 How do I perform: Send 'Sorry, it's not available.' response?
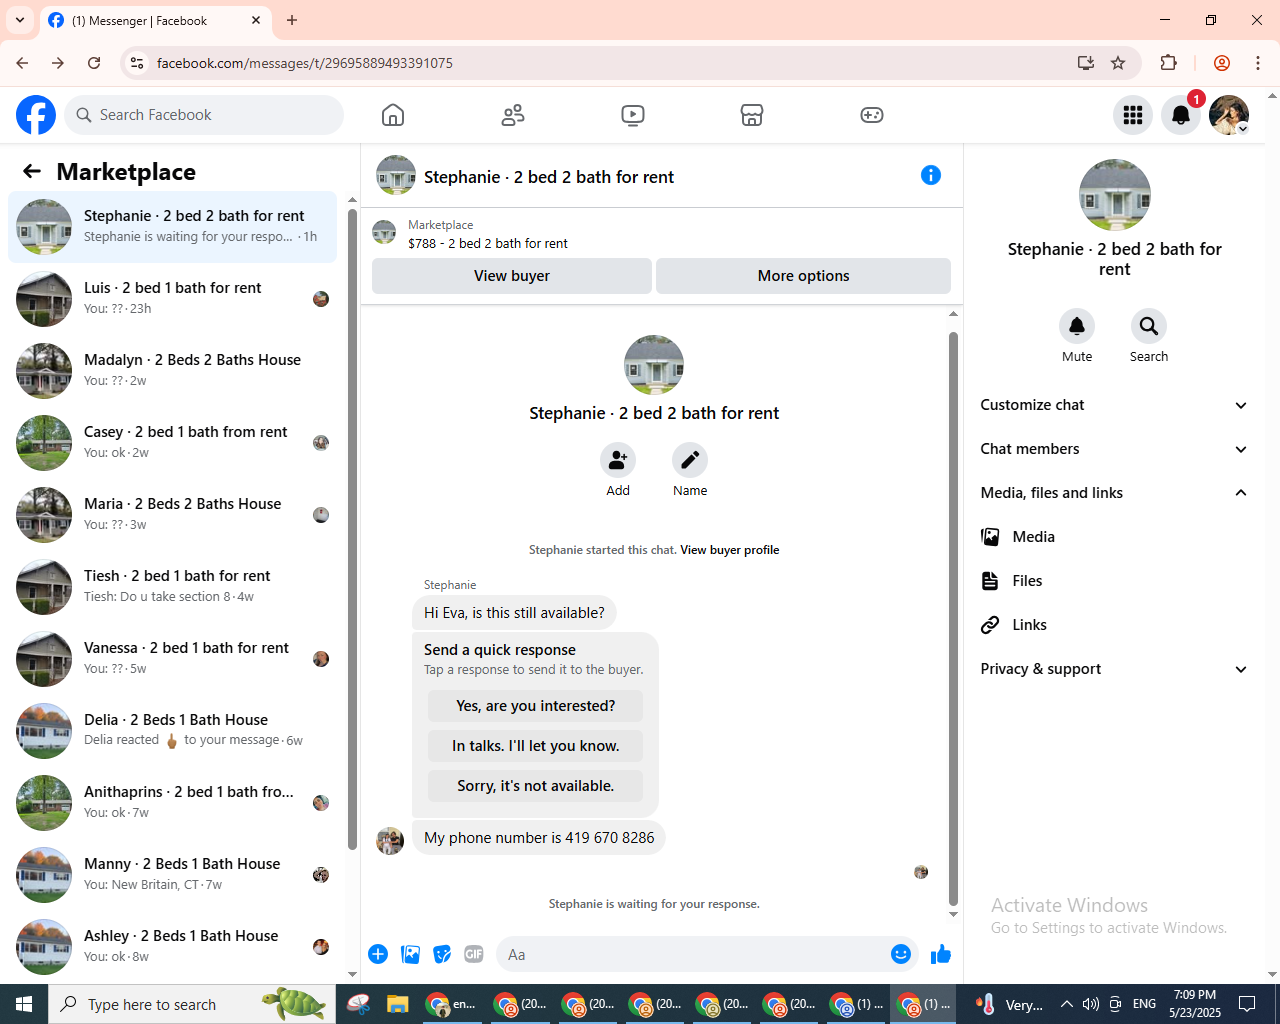(x=536, y=786)
